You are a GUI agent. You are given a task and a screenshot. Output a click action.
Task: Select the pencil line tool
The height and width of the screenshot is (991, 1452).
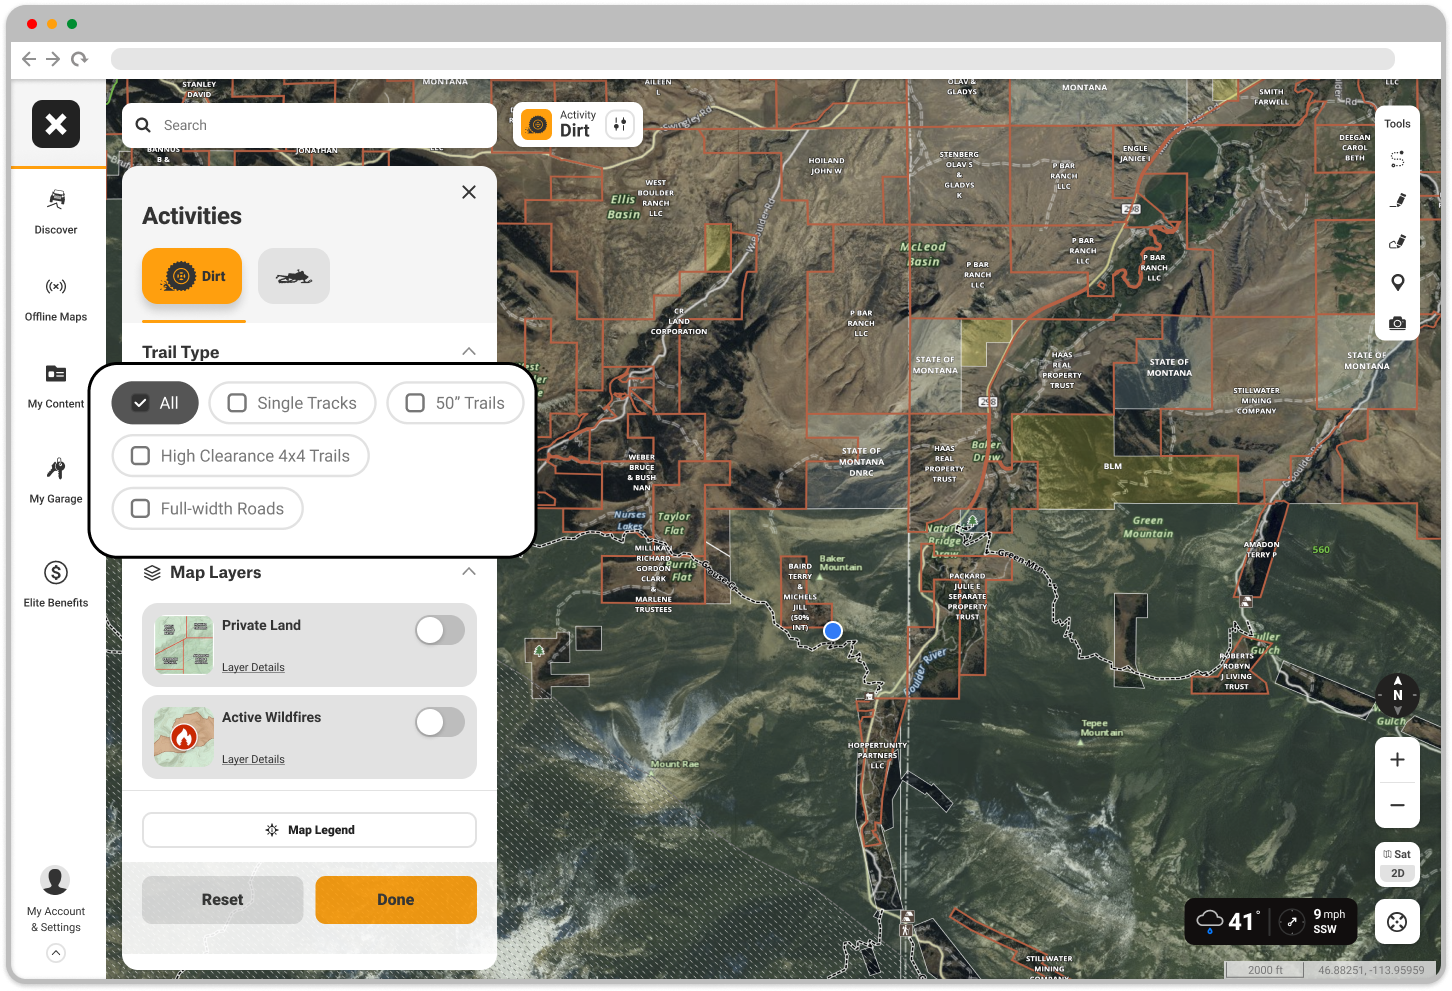[1398, 200]
